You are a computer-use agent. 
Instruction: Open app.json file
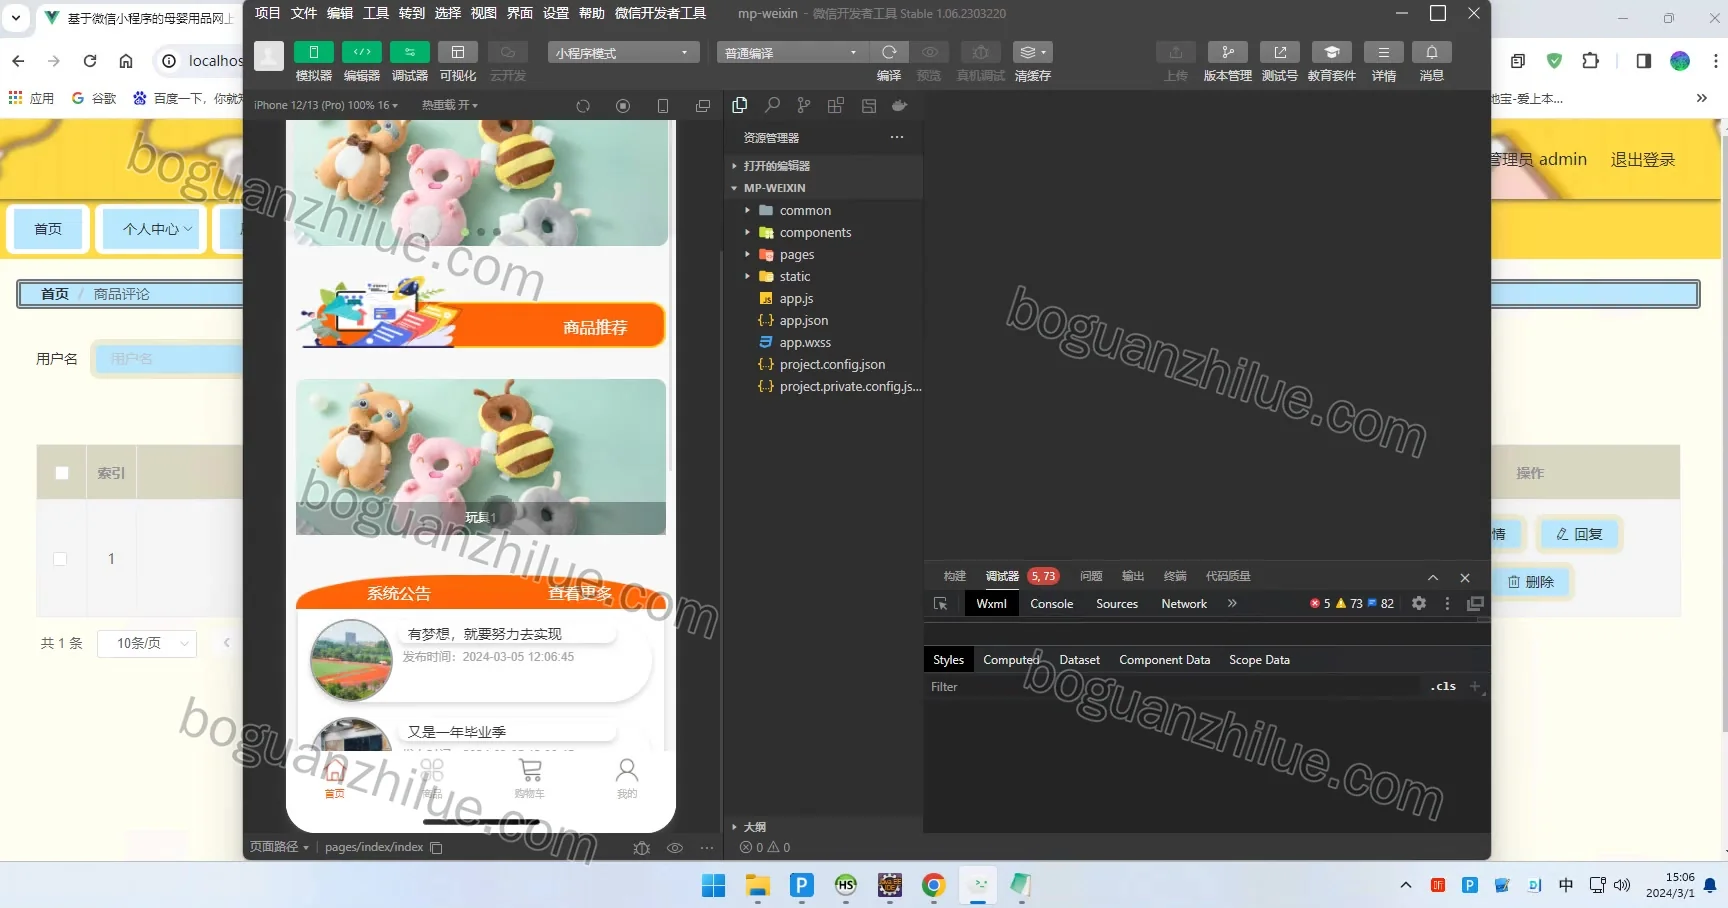(x=804, y=320)
